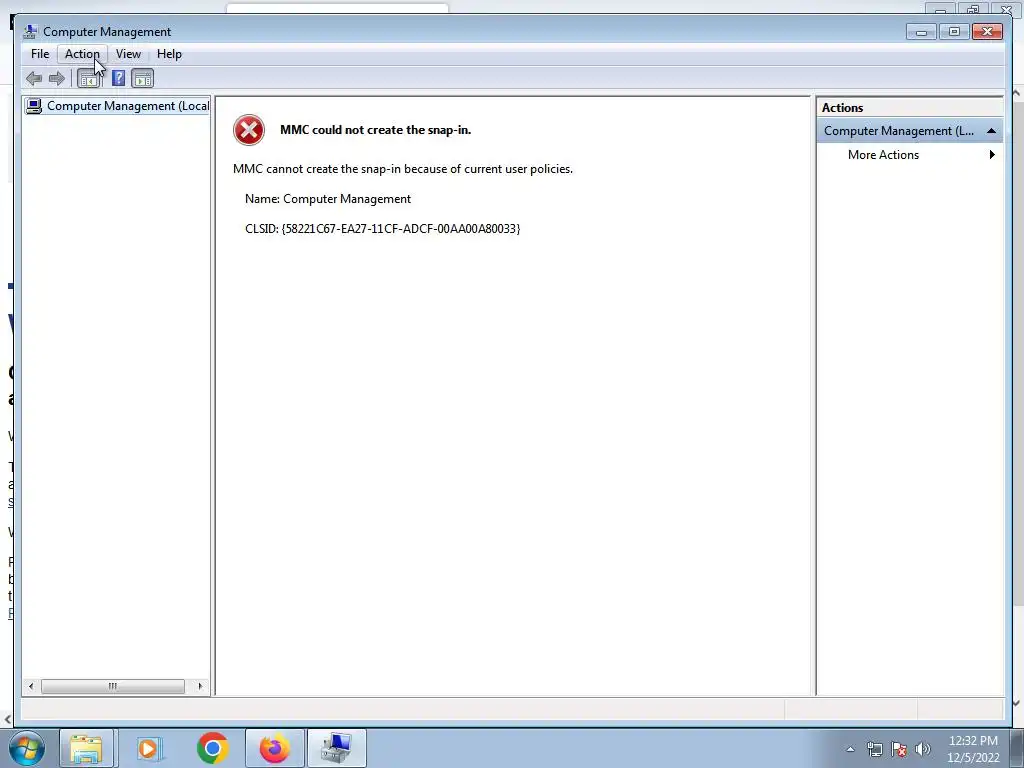Toggle Show/Hide Console Tree toolbar icon
Screen dimensions: 1024x768
point(88,79)
